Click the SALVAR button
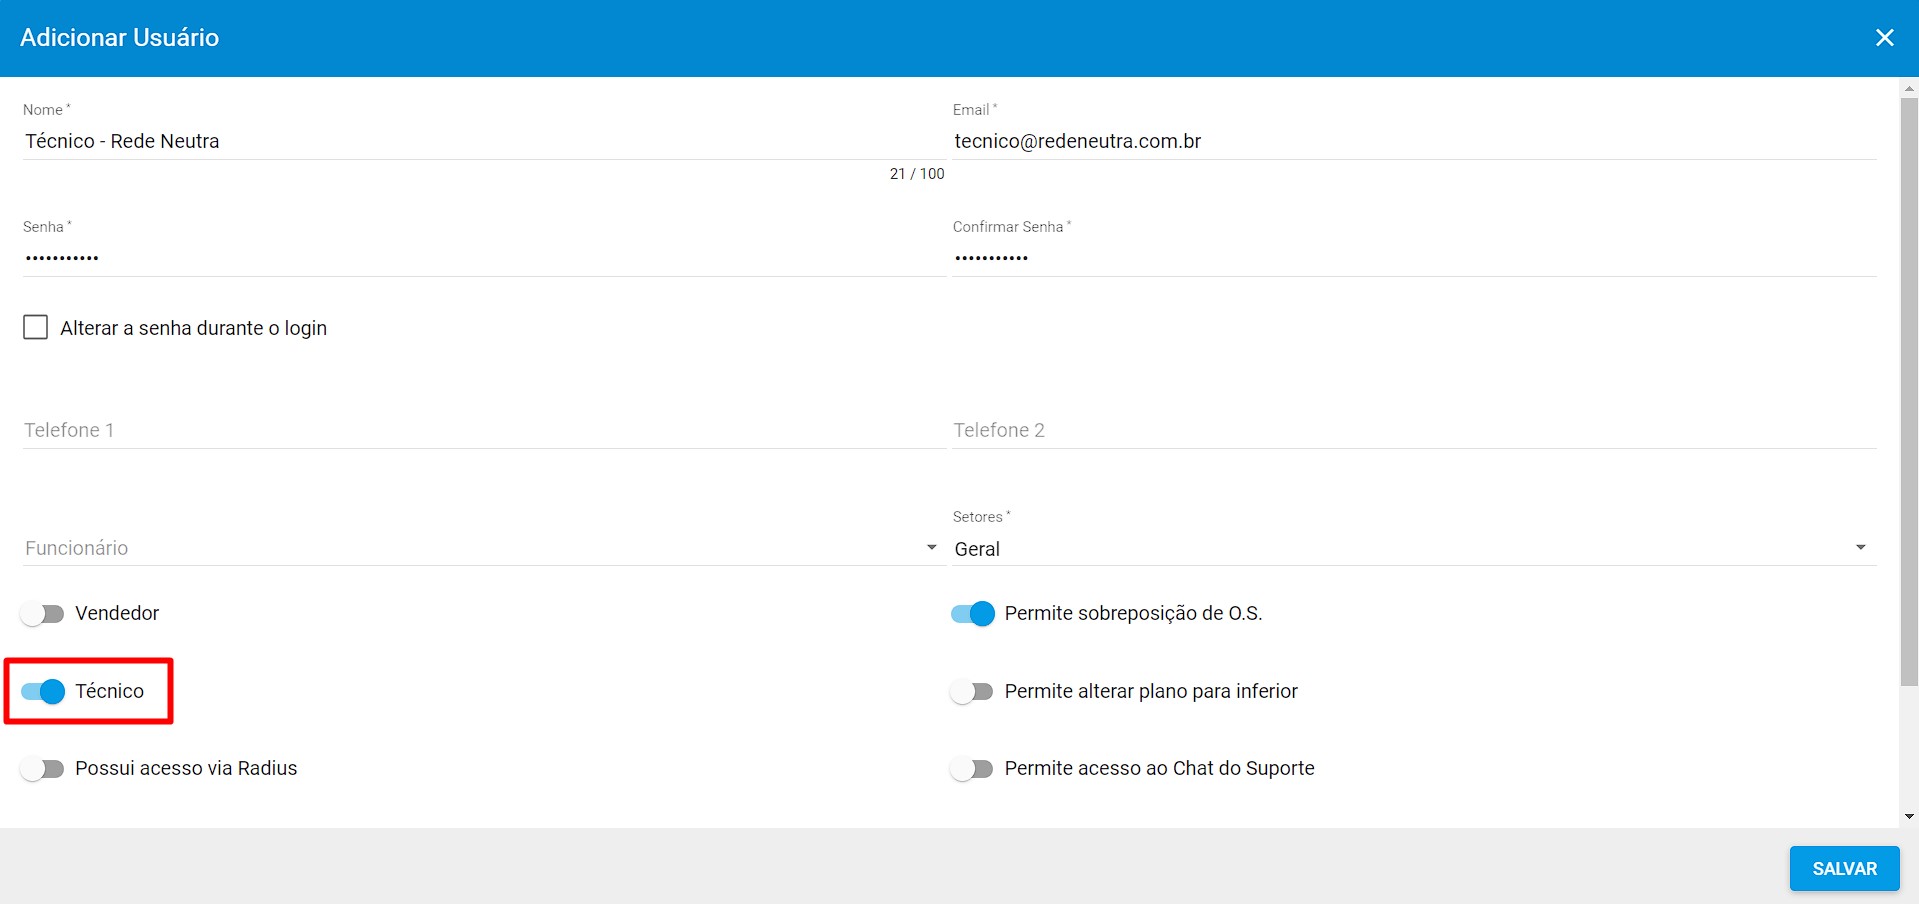Screen dimensions: 1919x904 pos(1844,868)
